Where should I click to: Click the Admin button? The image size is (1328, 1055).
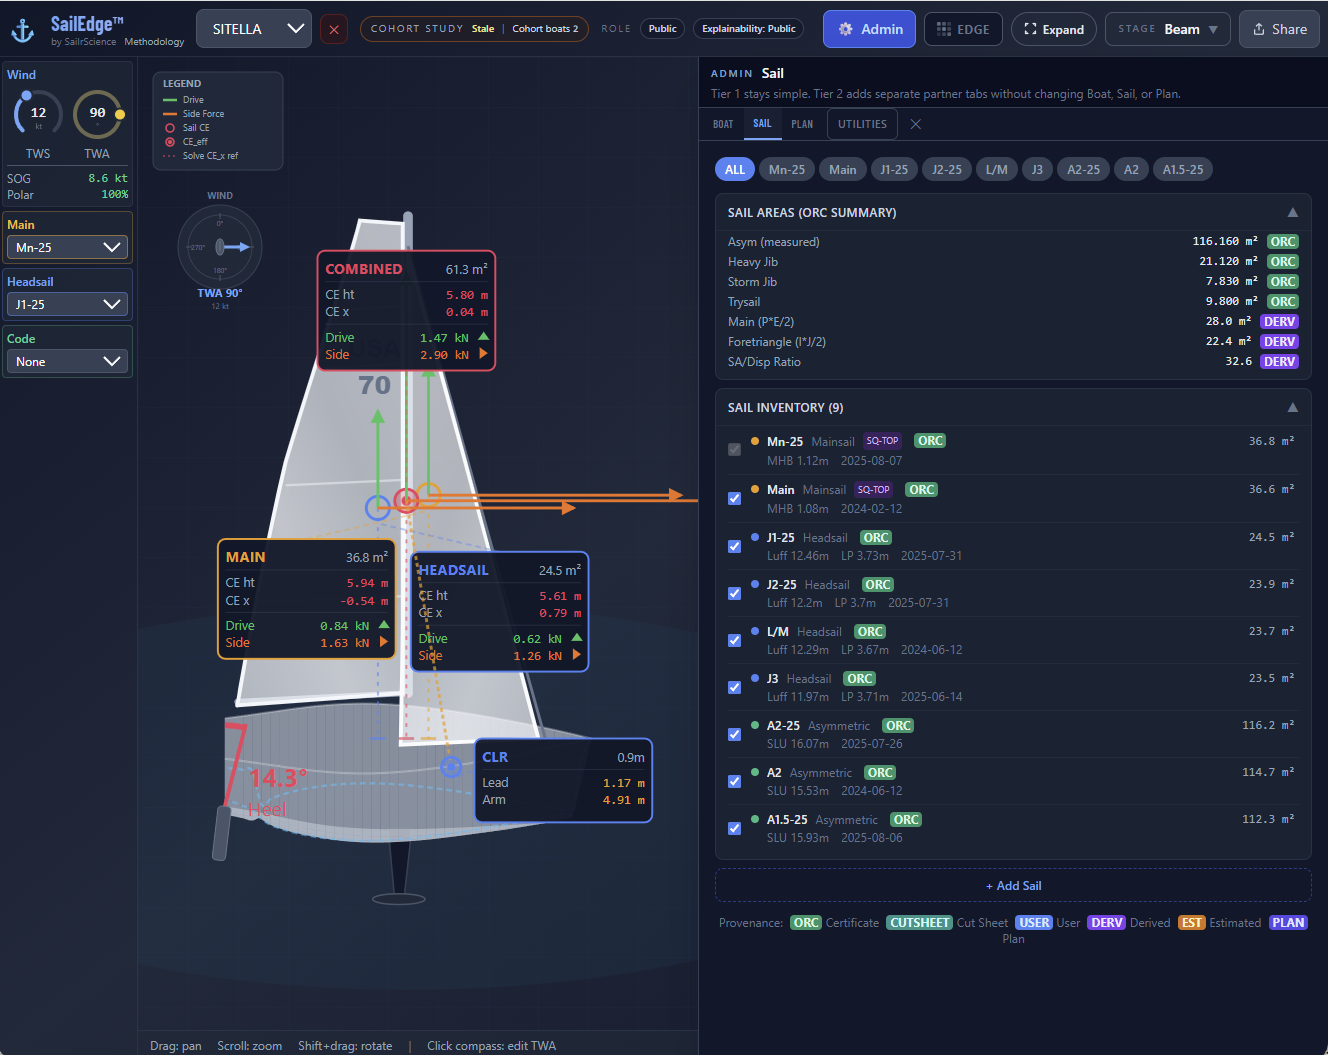(870, 29)
